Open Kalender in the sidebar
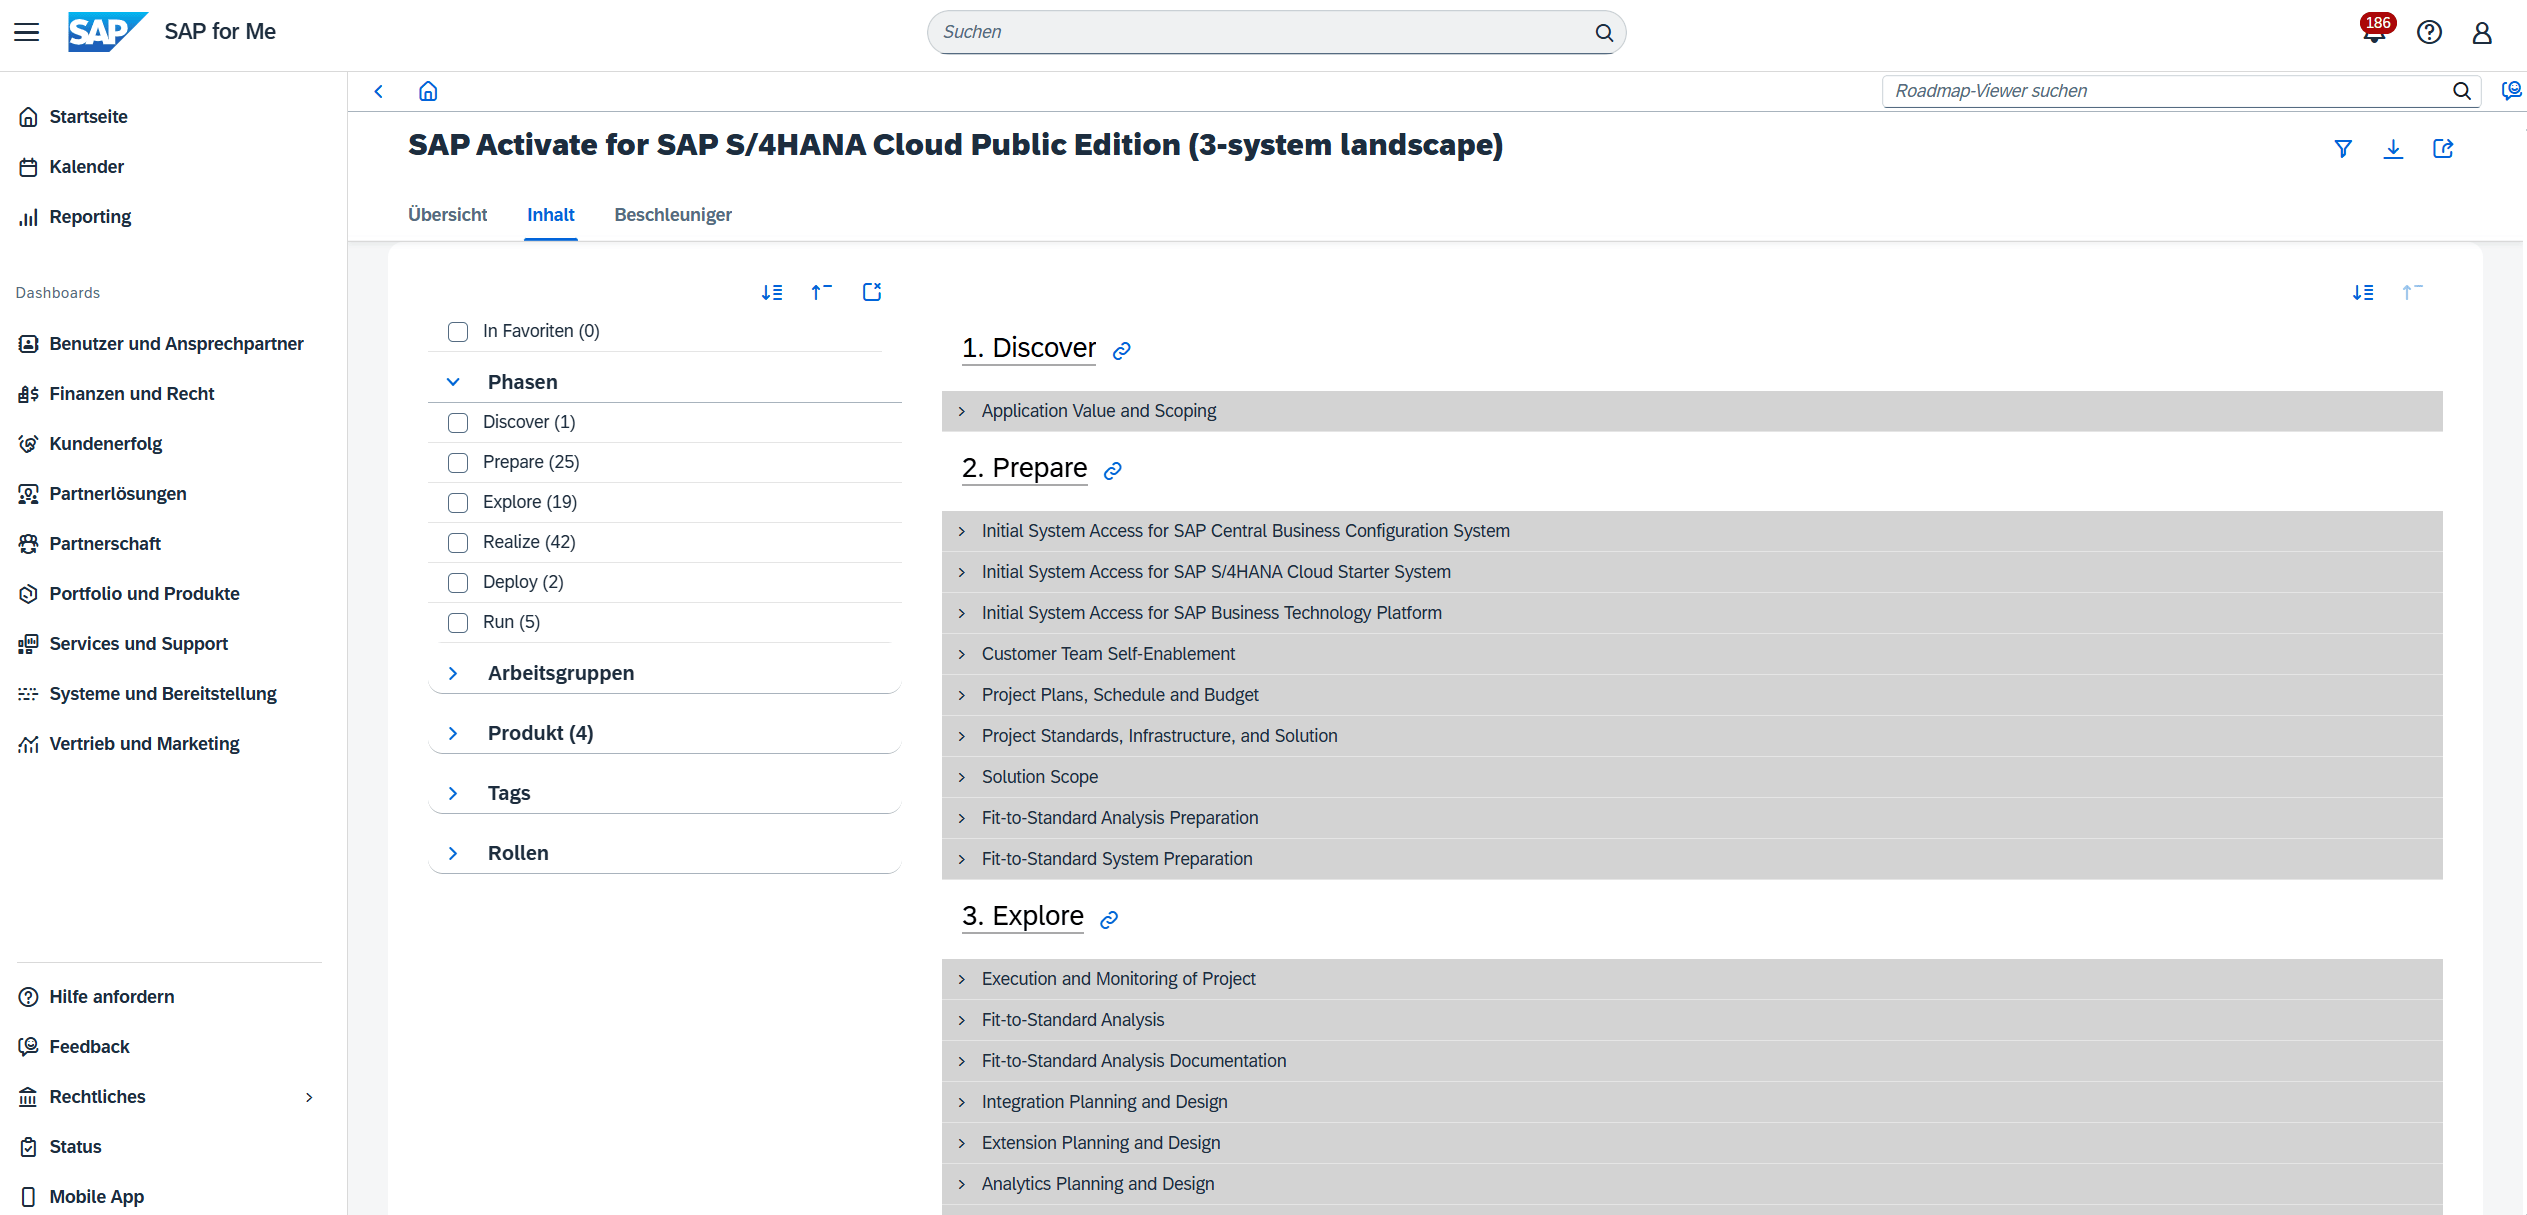The image size is (2527, 1215). [86, 167]
